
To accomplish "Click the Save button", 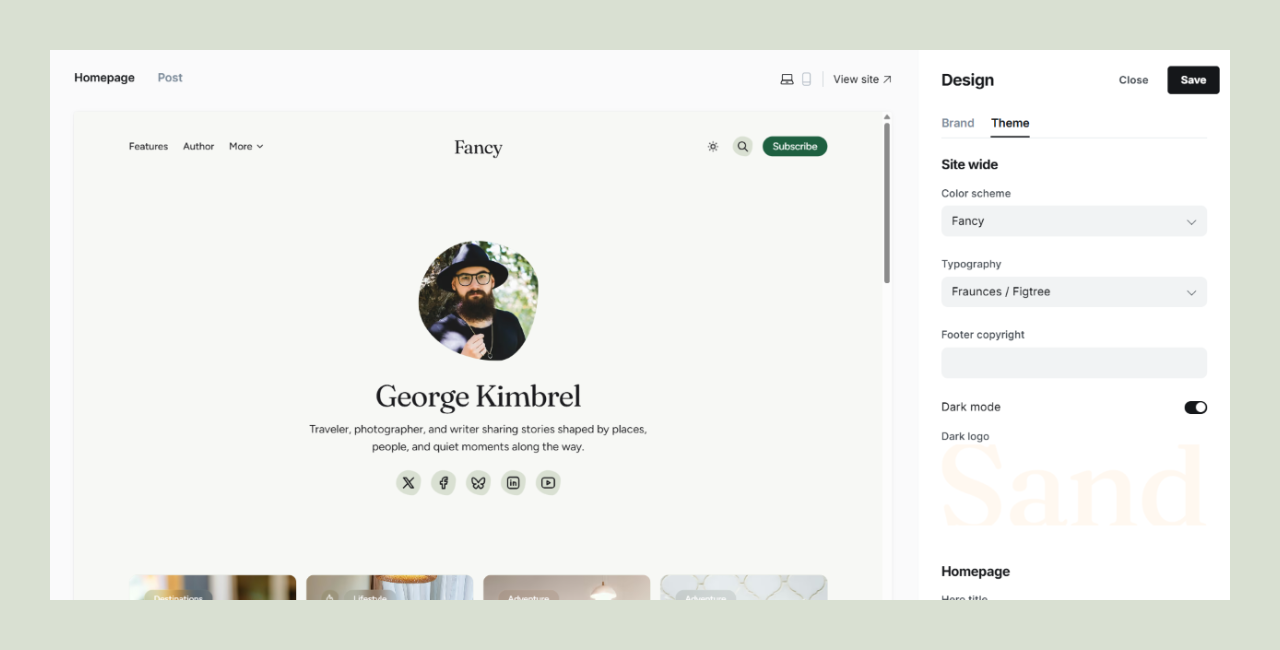I will pos(1193,80).
